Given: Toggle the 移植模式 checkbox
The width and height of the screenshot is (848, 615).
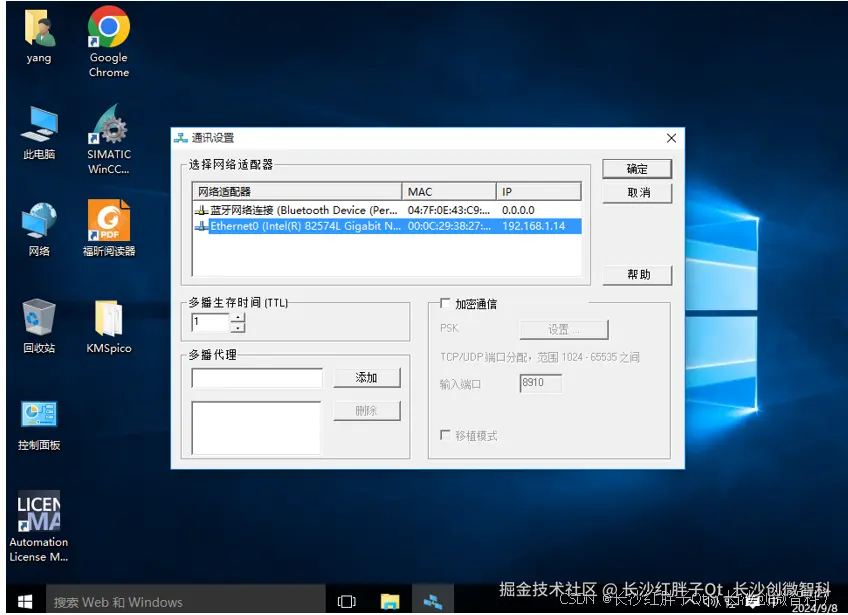Looking at the screenshot, I should (445, 435).
